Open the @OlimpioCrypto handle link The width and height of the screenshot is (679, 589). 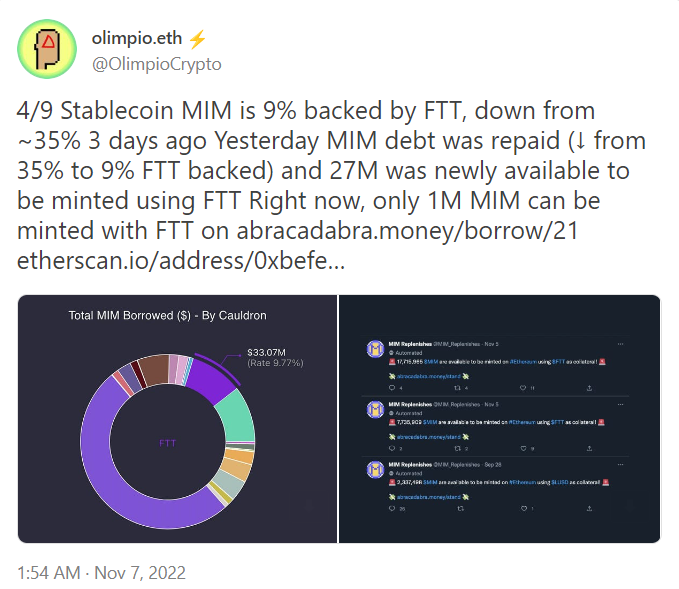[156, 64]
